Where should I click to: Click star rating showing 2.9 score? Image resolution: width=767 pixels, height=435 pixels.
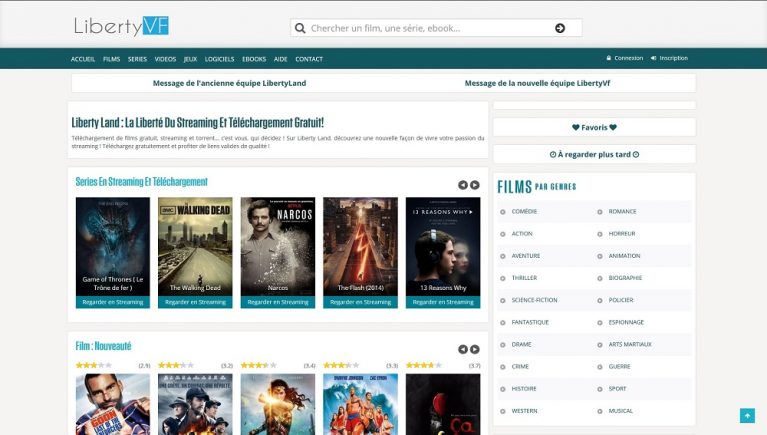tap(93, 366)
